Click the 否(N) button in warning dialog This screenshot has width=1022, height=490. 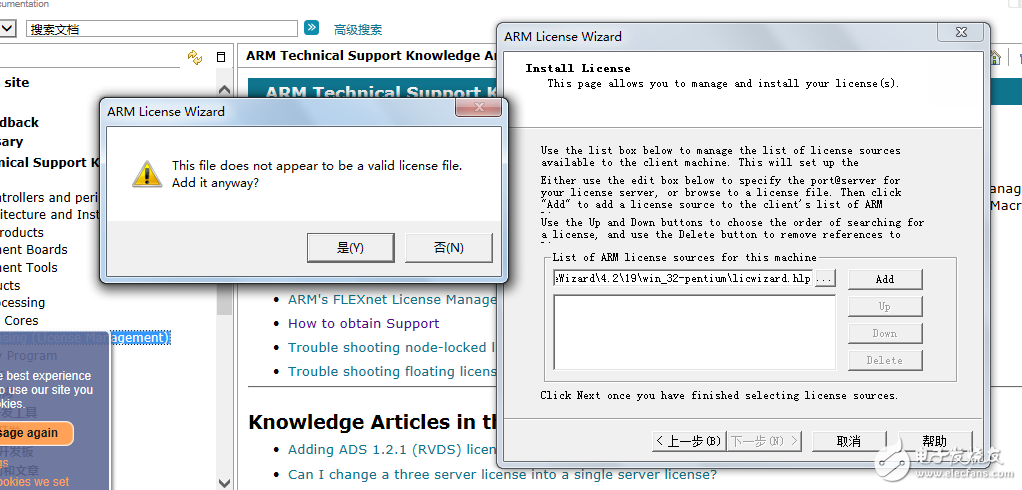coord(448,248)
